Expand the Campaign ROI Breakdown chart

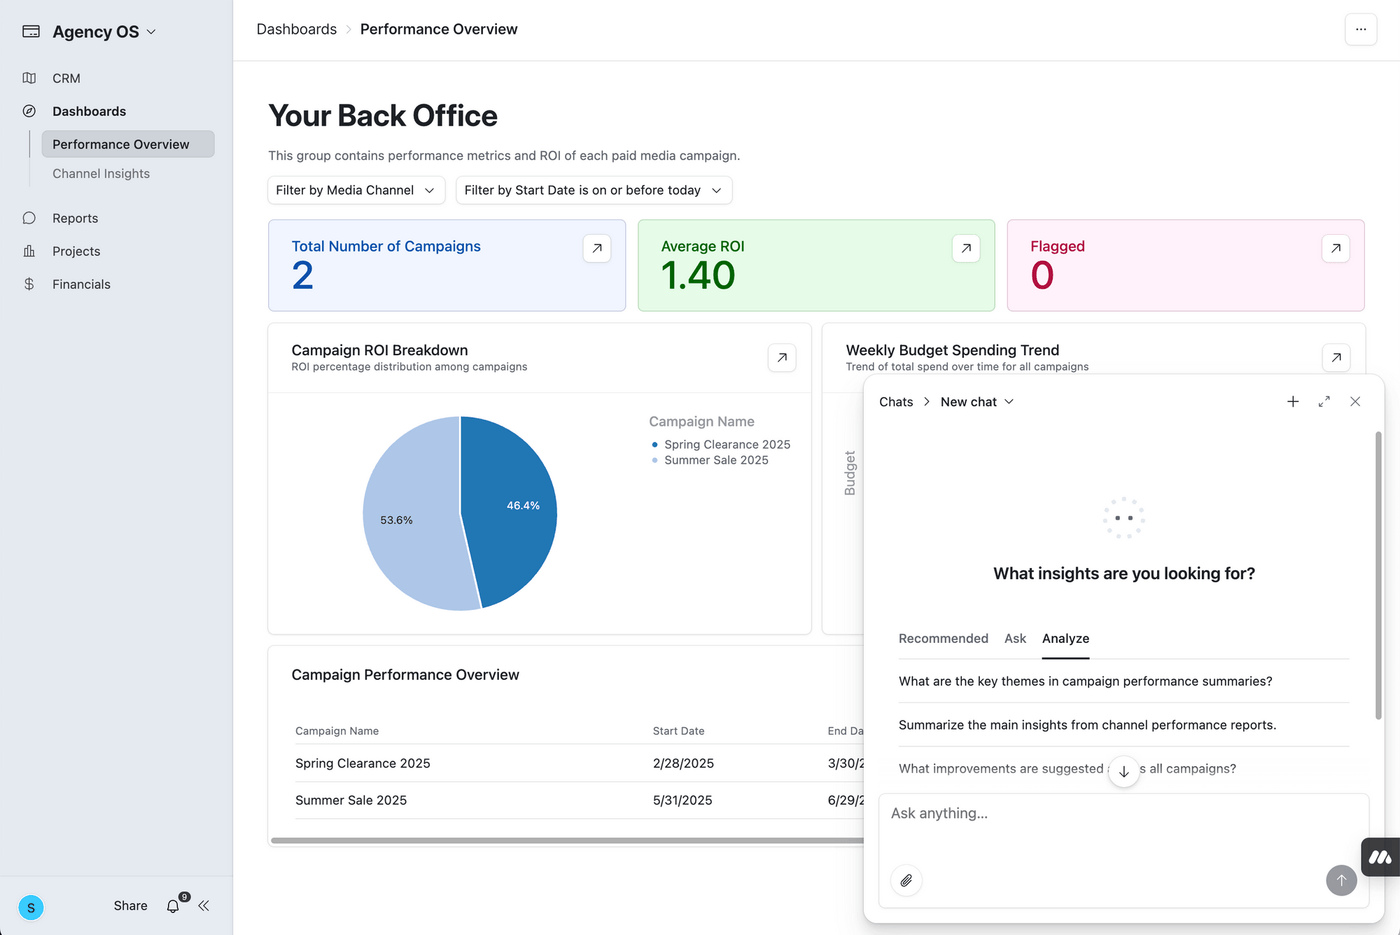[x=782, y=357]
